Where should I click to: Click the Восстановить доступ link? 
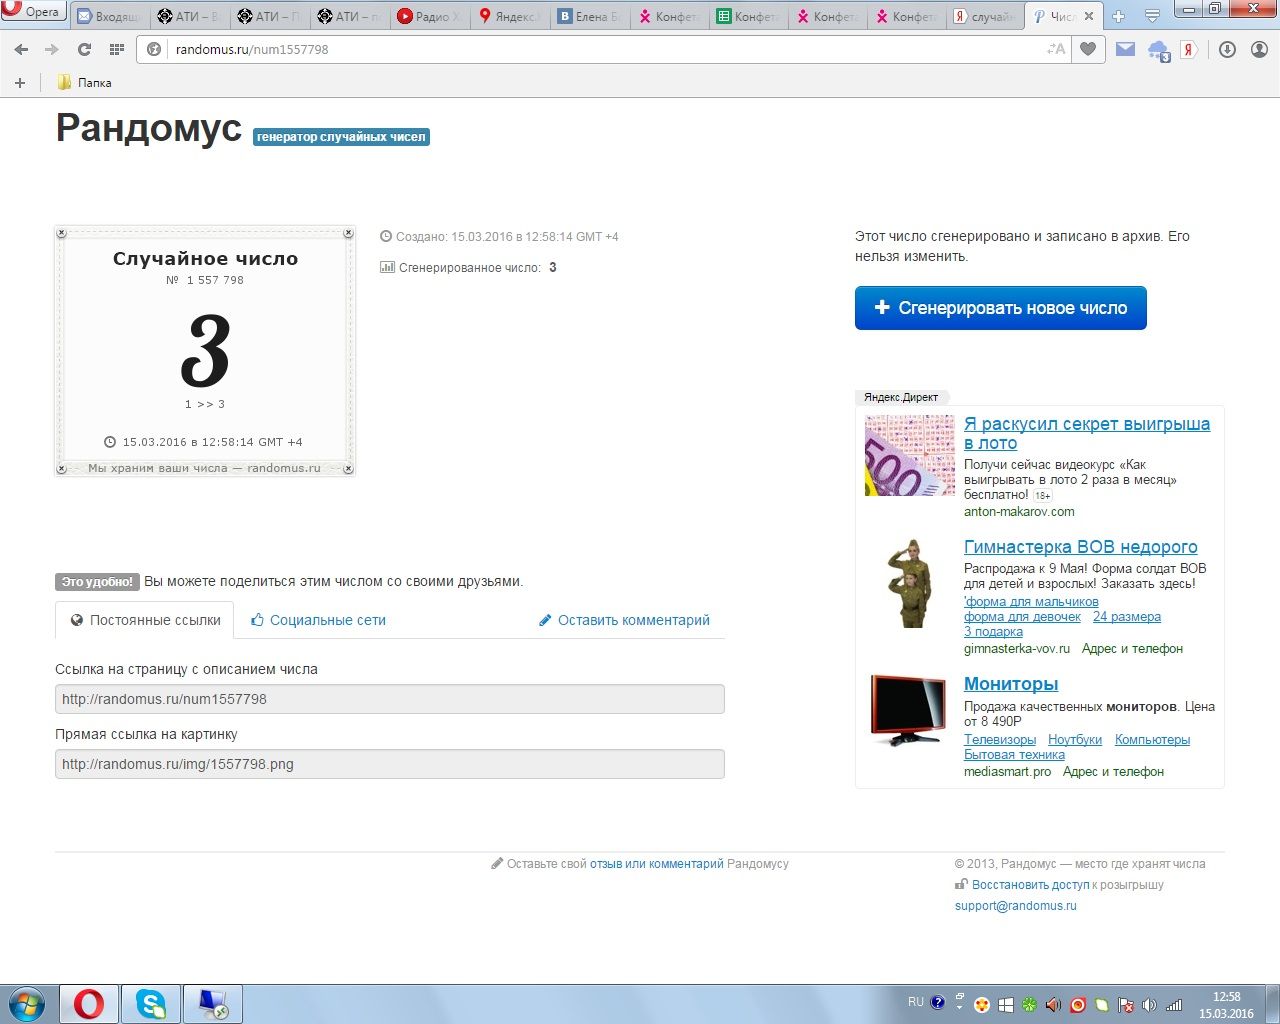pyautogui.click(x=1030, y=885)
